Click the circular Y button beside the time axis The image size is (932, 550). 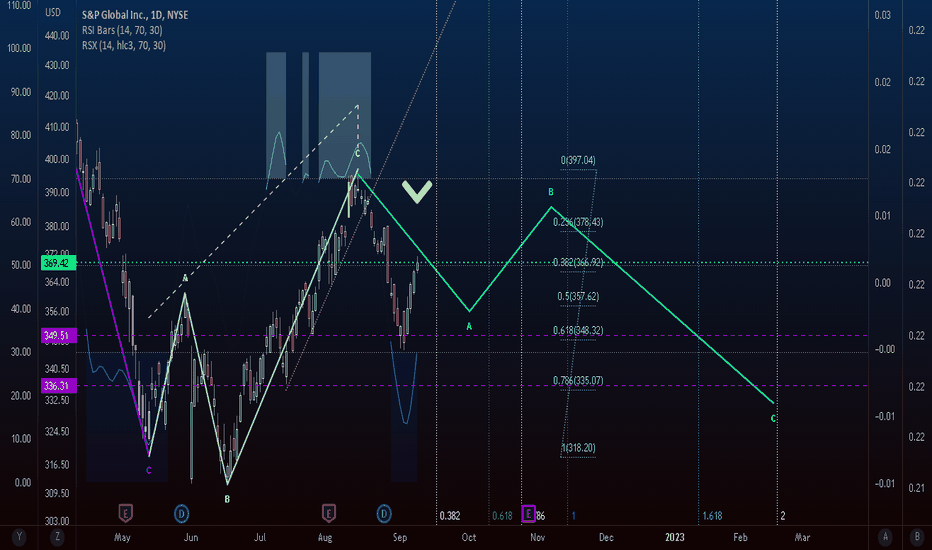(x=19, y=537)
